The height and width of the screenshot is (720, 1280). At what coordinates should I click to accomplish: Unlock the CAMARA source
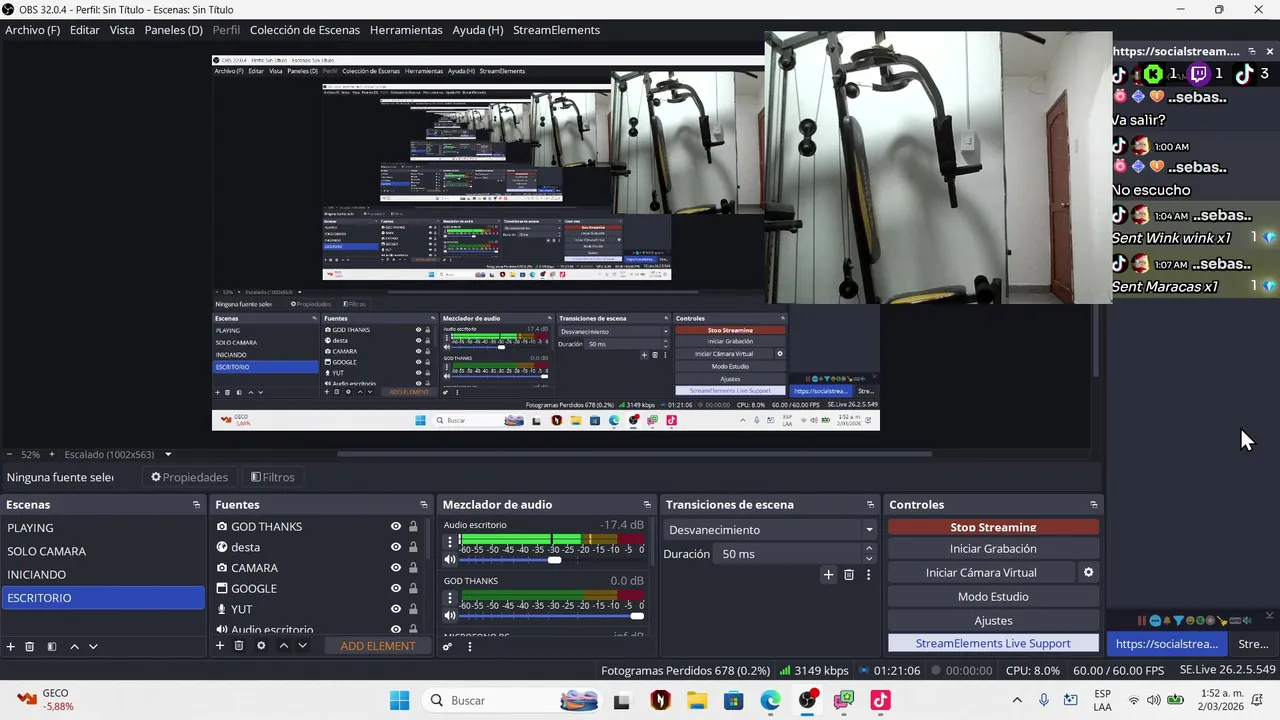(413, 568)
